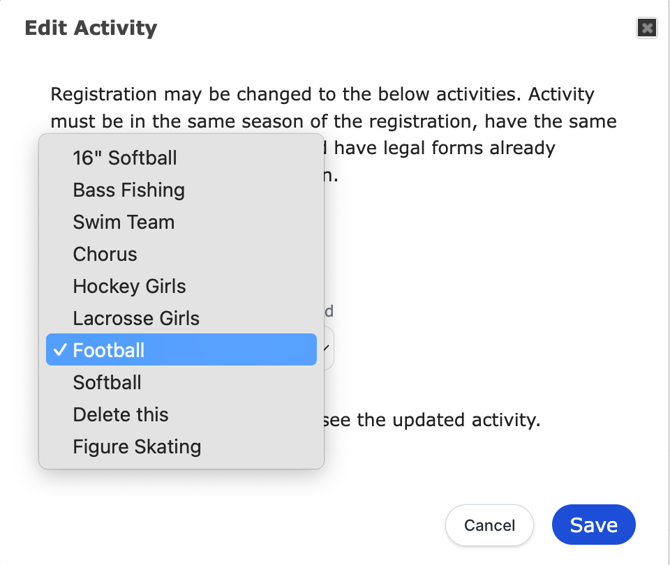The image size is (670, 565).
Task: Click the Cancel button
Action: click(489, 525)
